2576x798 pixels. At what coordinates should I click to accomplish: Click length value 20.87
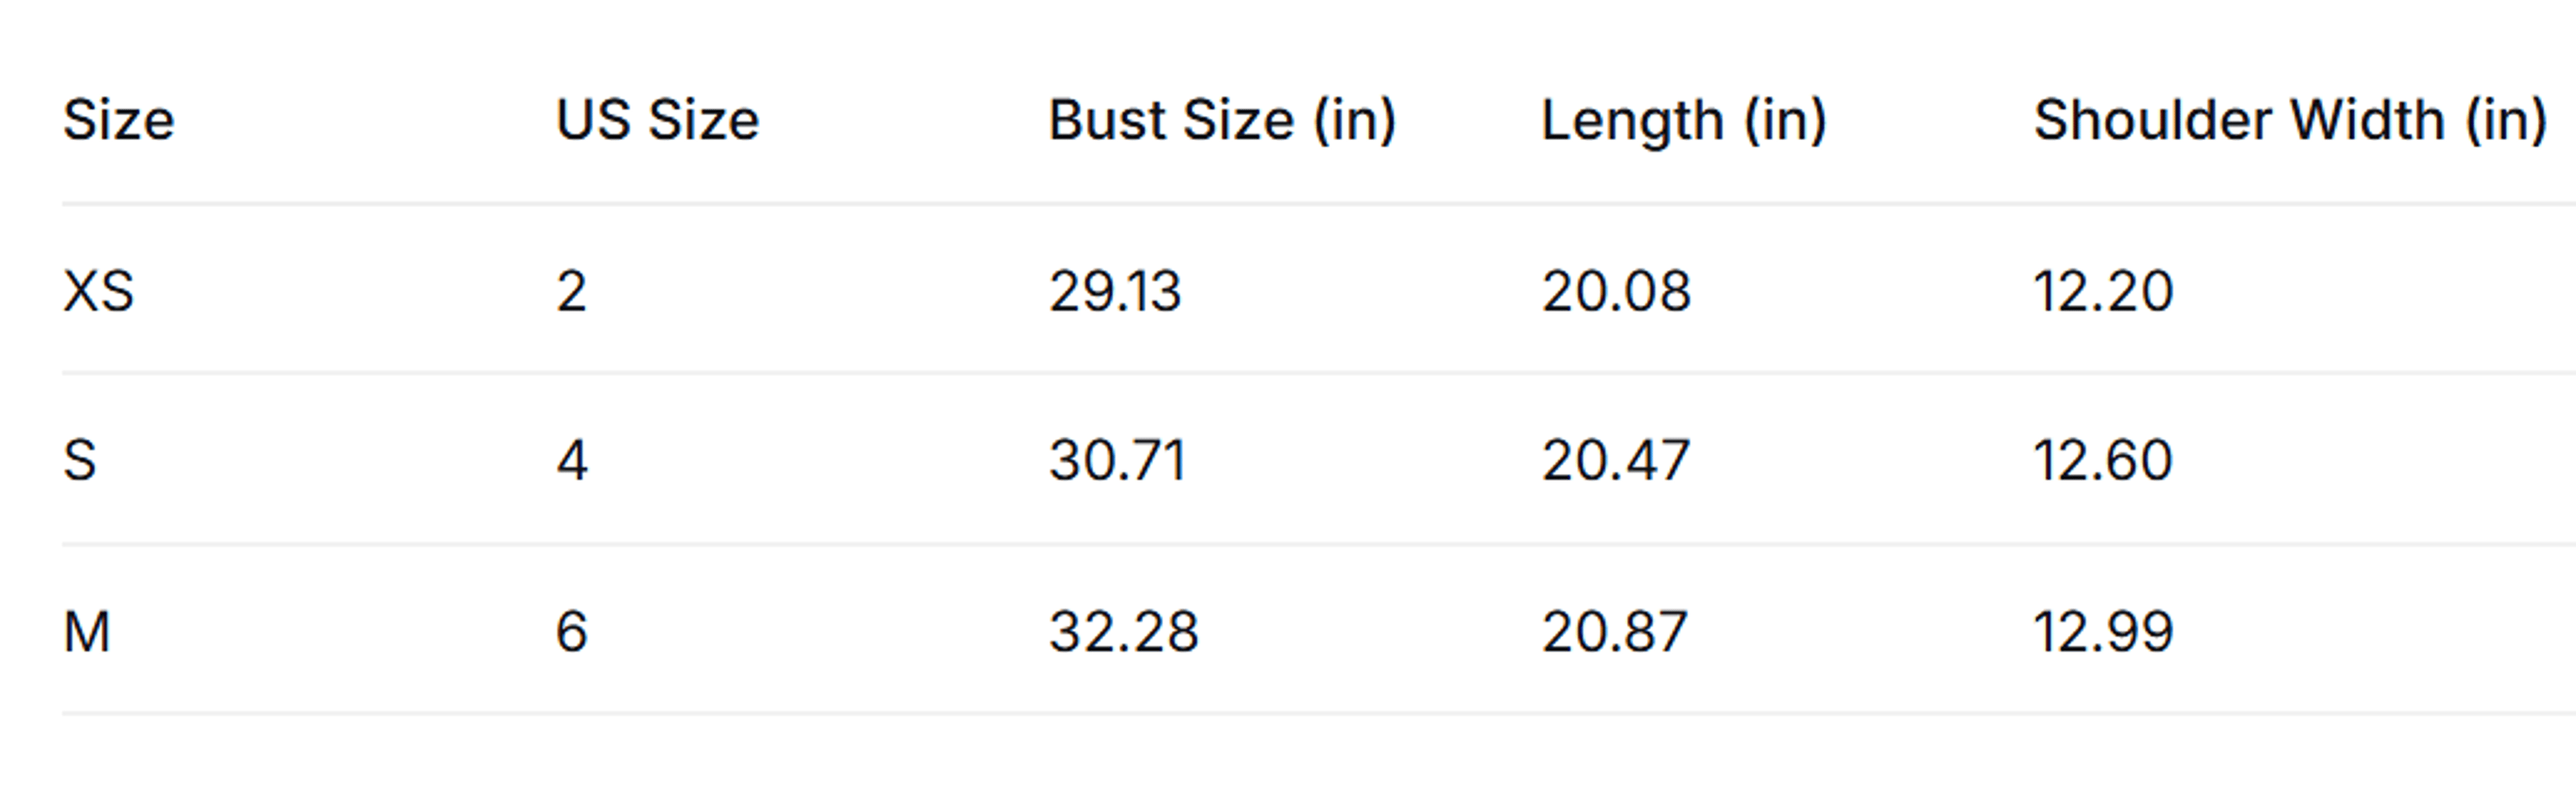[x=1615, y=632]
